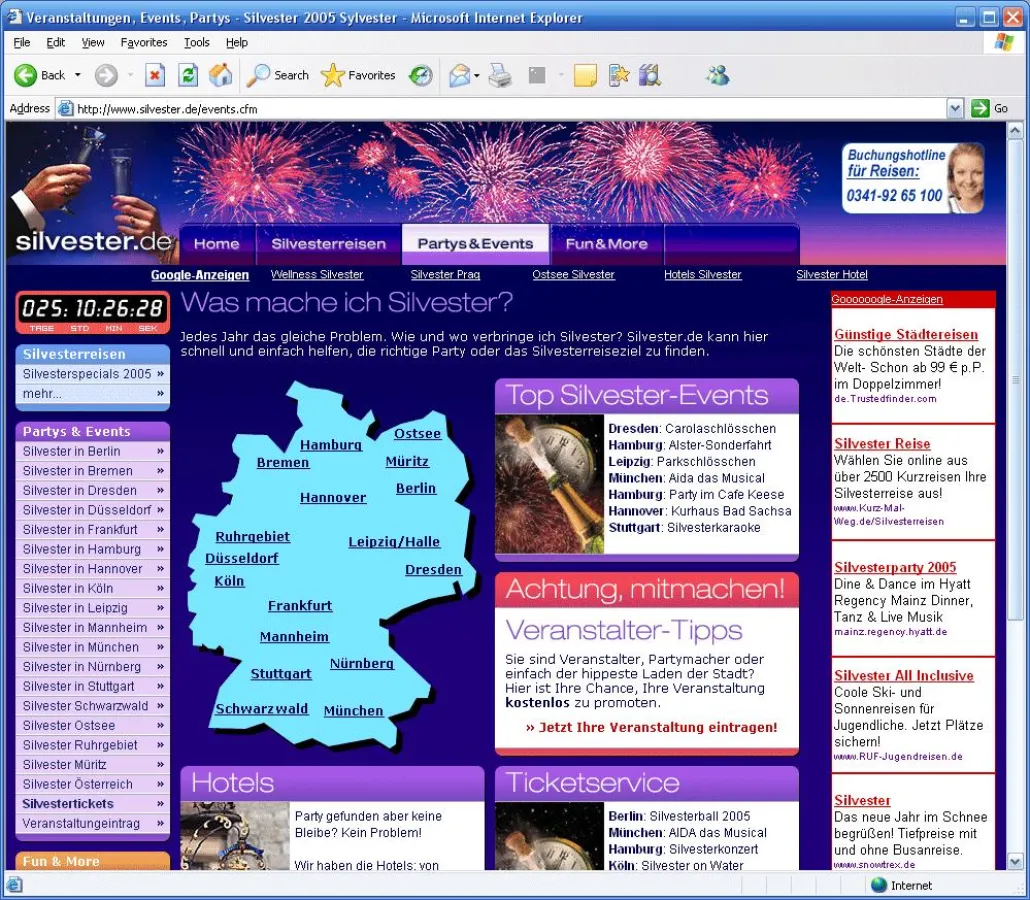Click the countdown timer display

pyautogui.click(x=93, y=313)
